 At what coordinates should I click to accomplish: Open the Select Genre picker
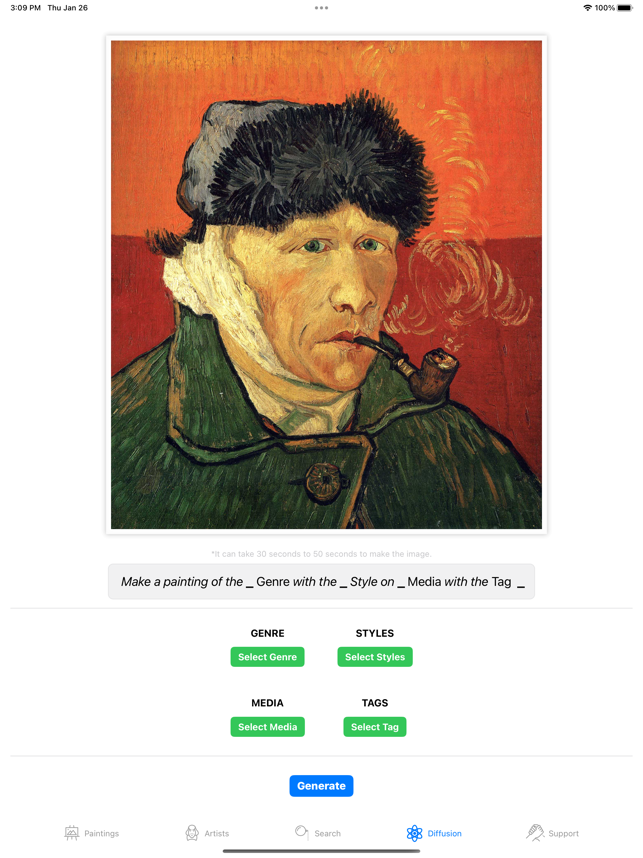tap(267, 657)
